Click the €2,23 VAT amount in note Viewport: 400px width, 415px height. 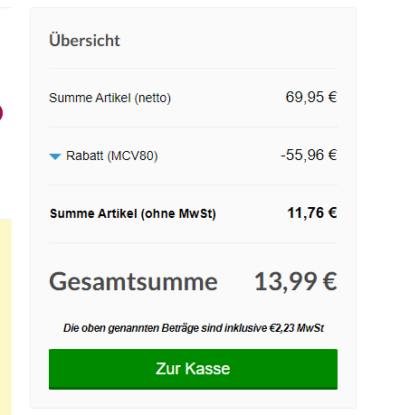pos(282,328)
